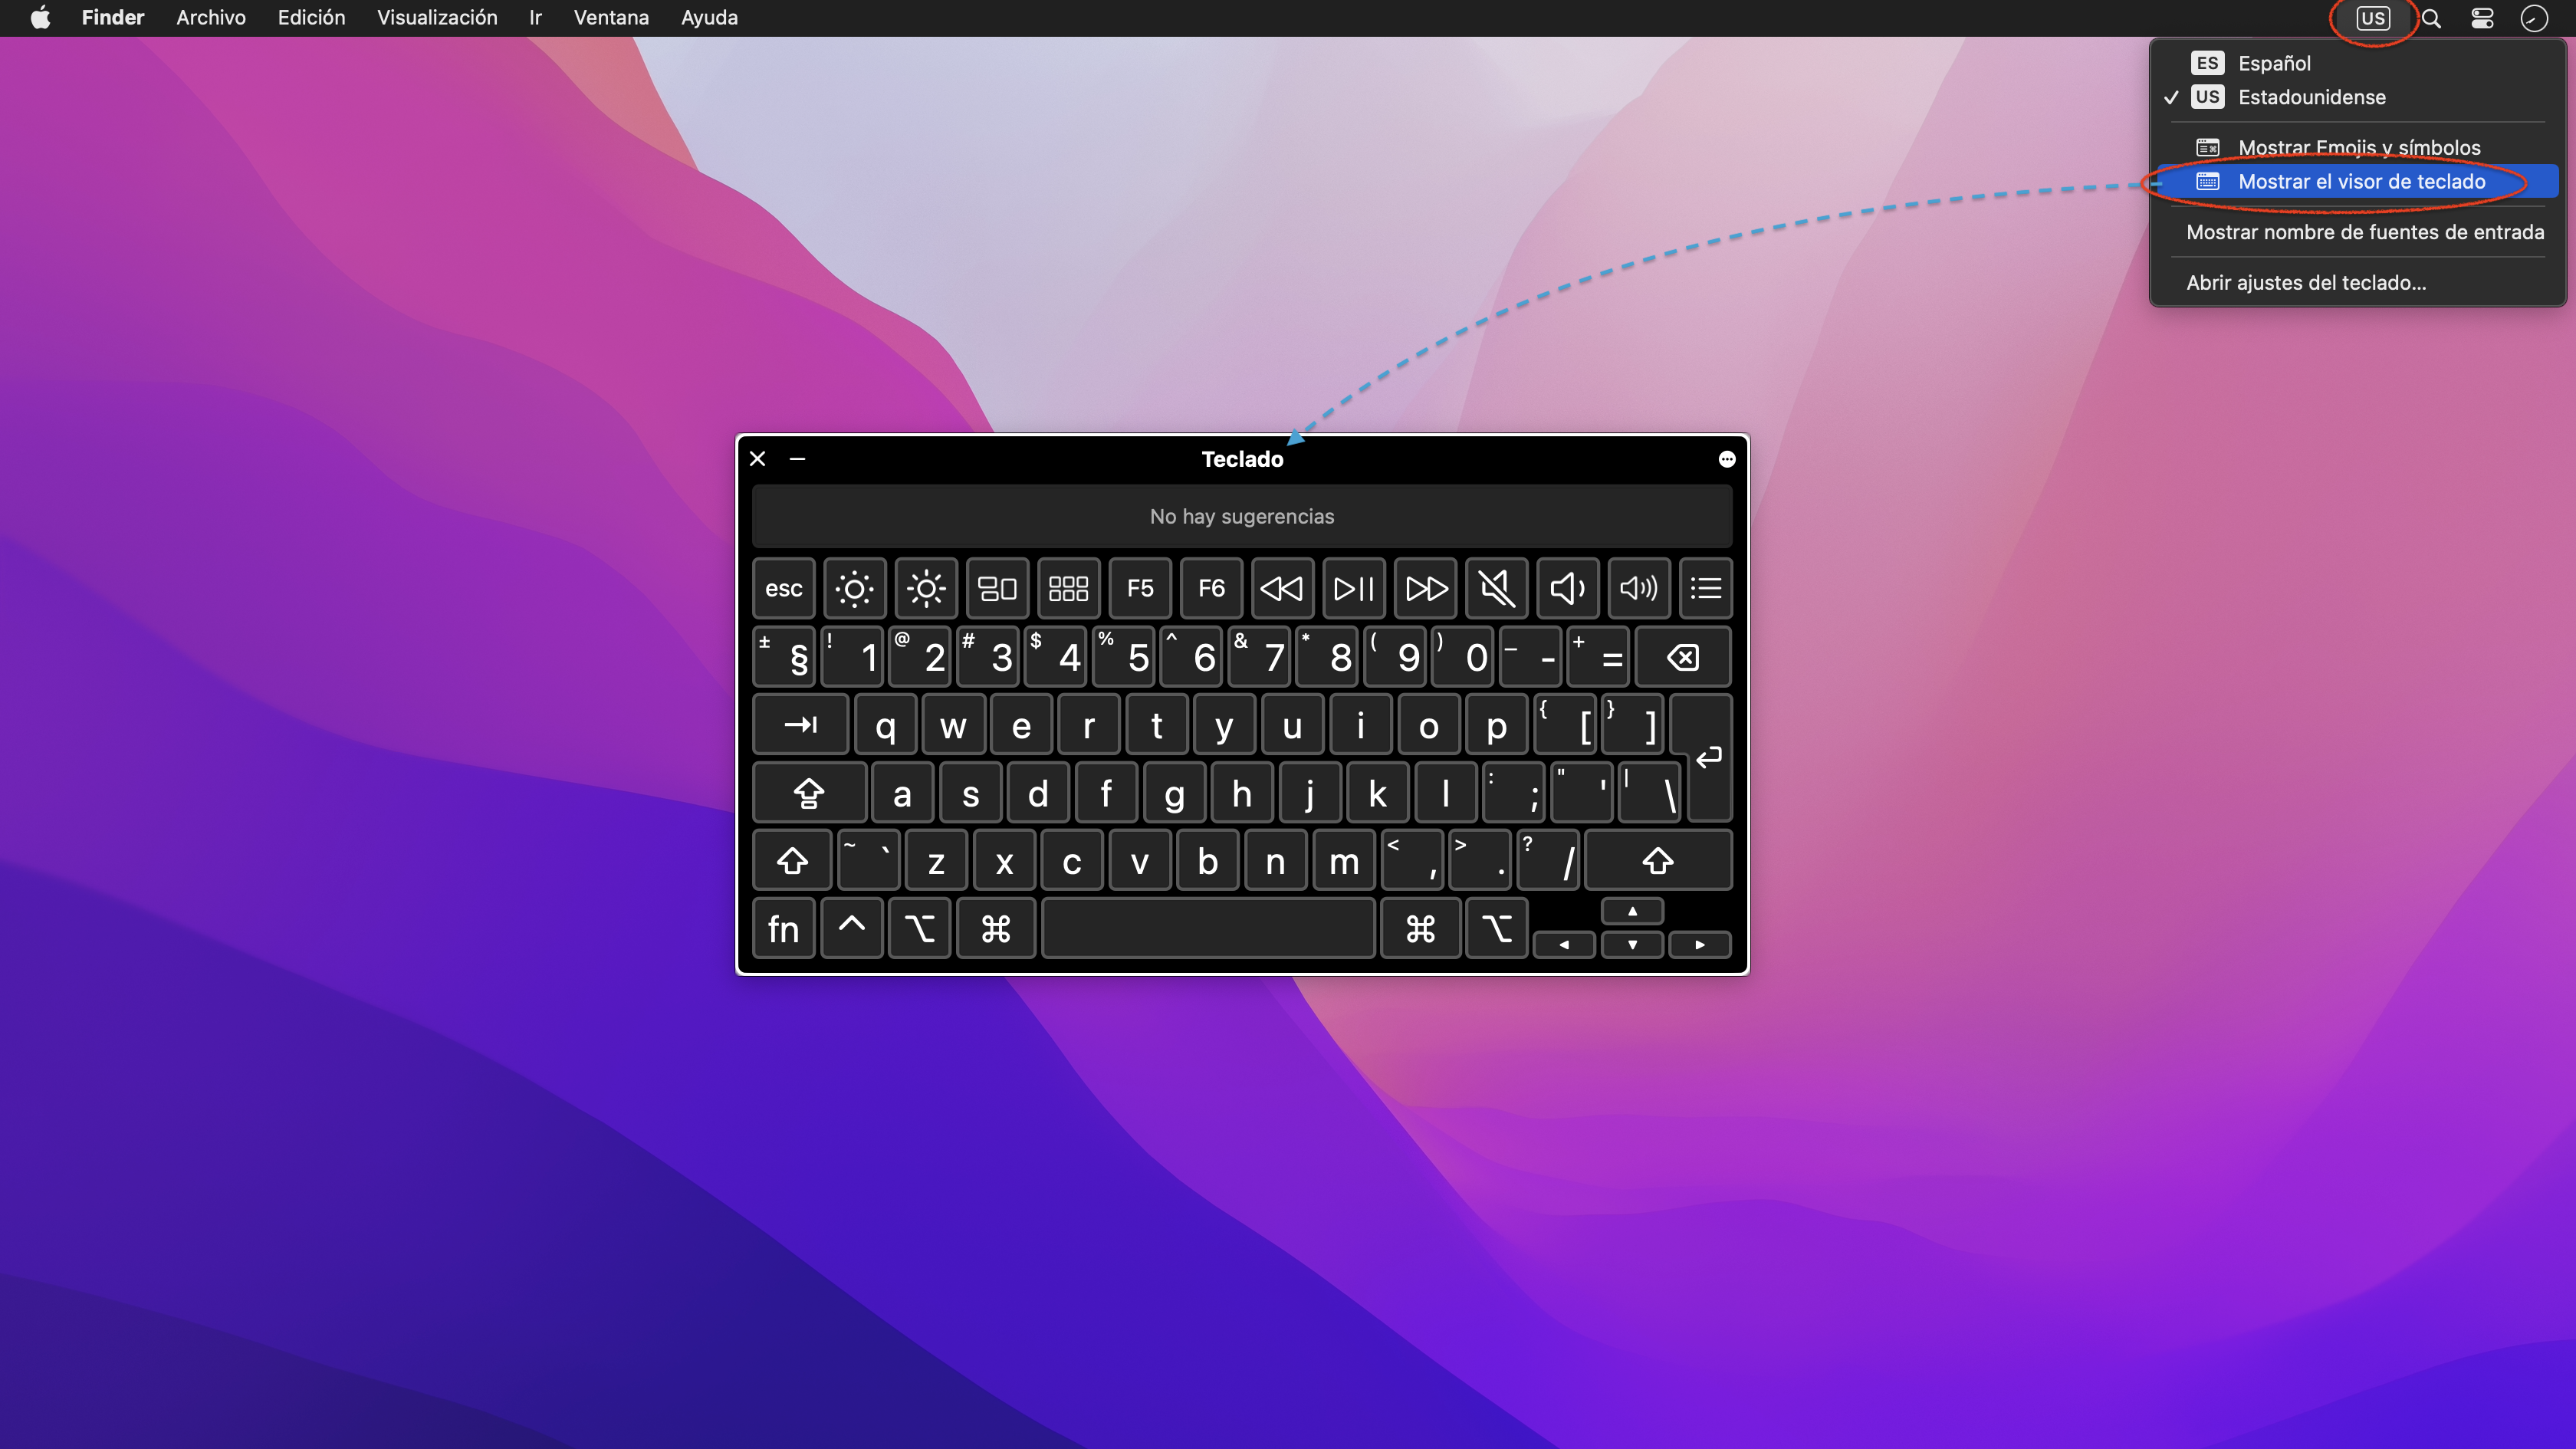Click Mostrar nombre de fuentes de entrada
Image resolution: width=2576 pixels, height=1449 pixels.
[x=2364, y=232]
